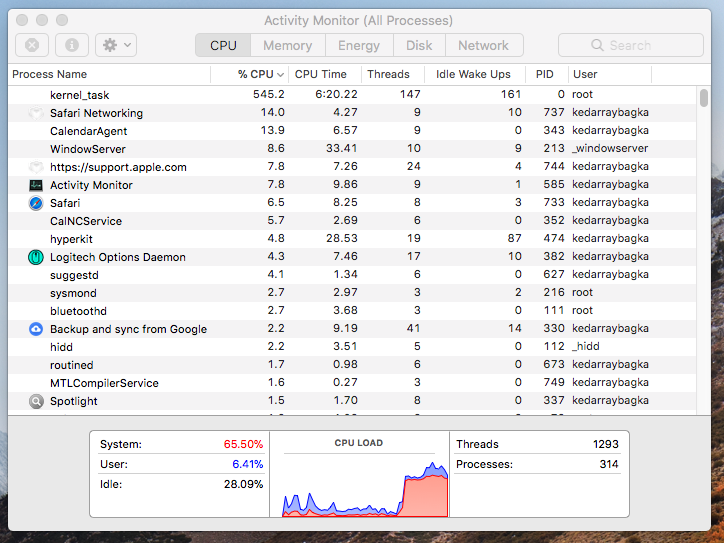Screen dimensions: 724x543
Task: Switch to the Network tab
Action: pyautogui.click(x=483, y=45)
